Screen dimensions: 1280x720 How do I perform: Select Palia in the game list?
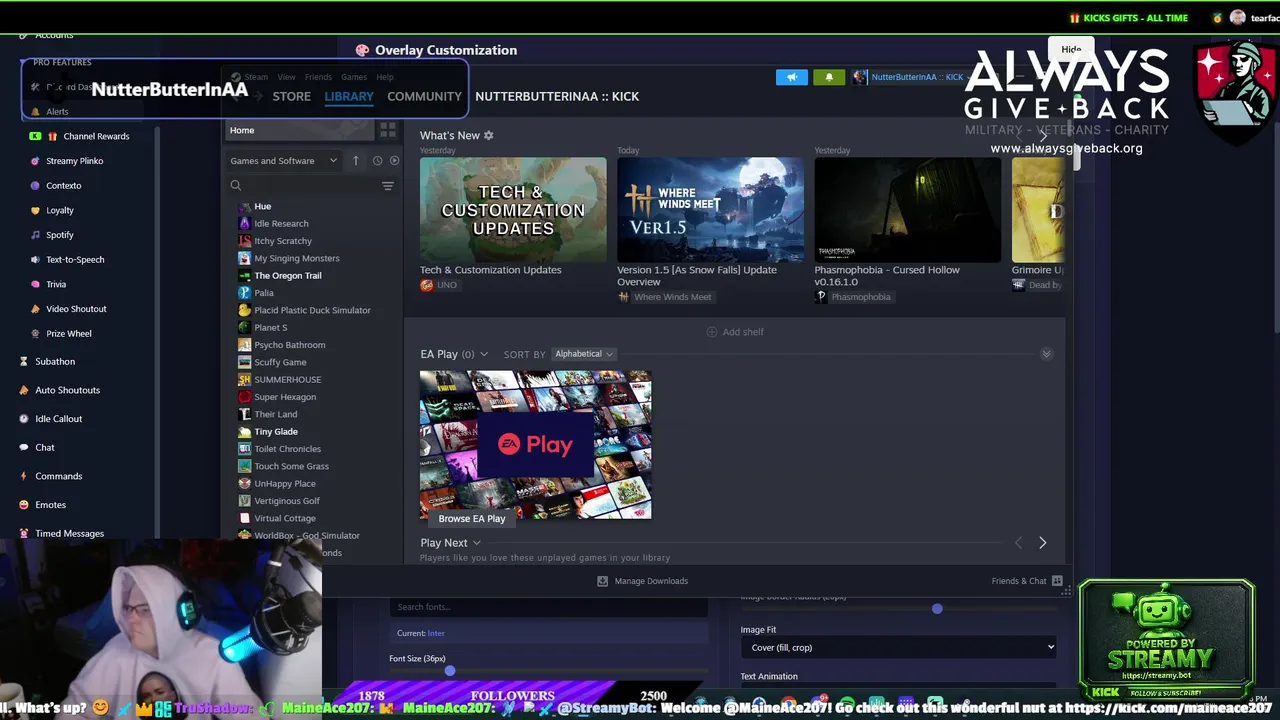pyautogui.click(x=263, y=293)
